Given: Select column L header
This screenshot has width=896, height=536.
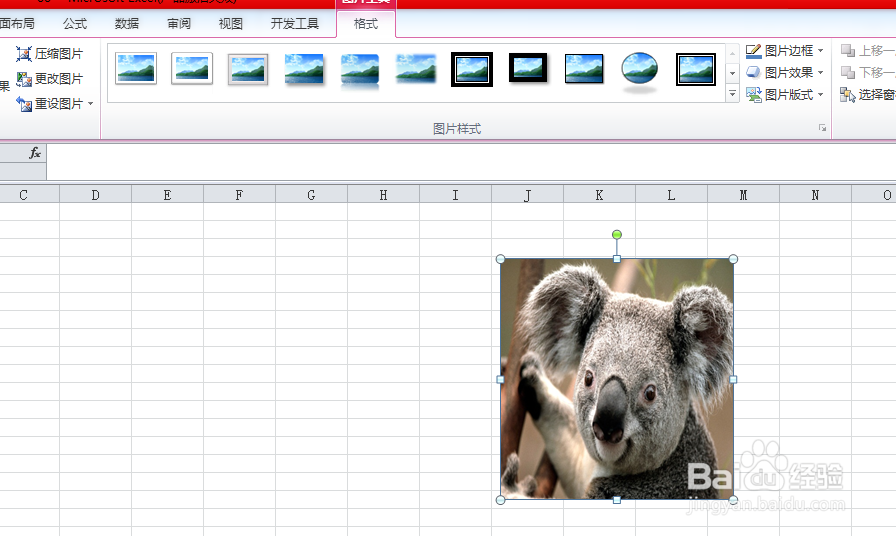Looking at the screenshot, I should 671,195.
